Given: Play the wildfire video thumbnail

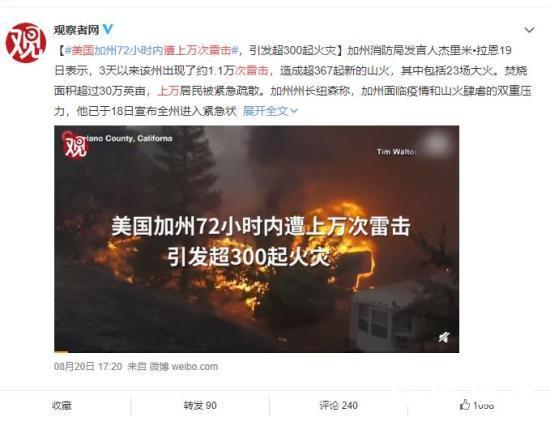Looking at the screenshot, I should point(256,239).
